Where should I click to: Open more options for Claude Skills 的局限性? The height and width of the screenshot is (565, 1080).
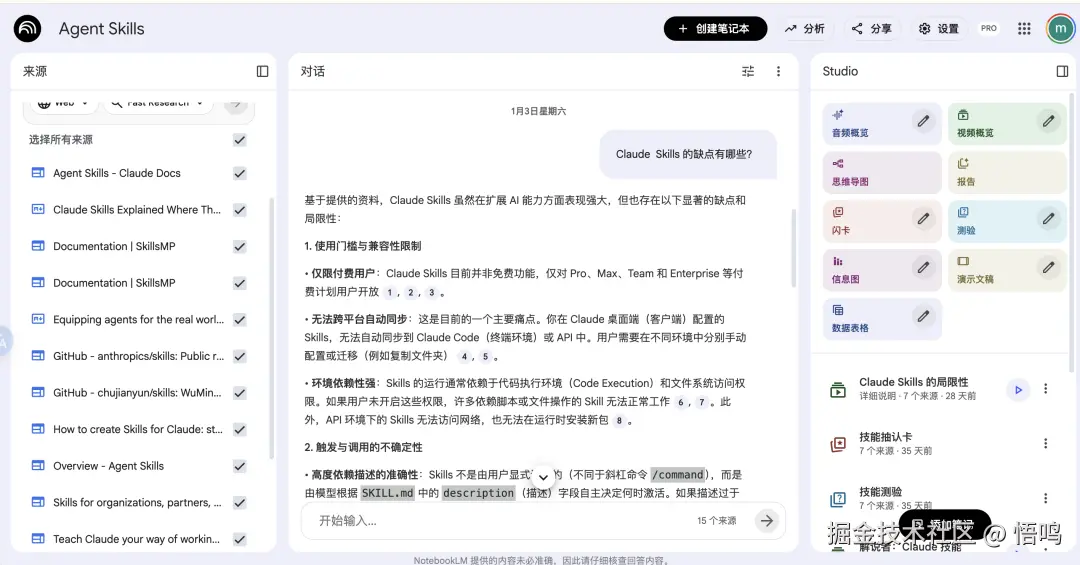click(x=1046, y=389)
